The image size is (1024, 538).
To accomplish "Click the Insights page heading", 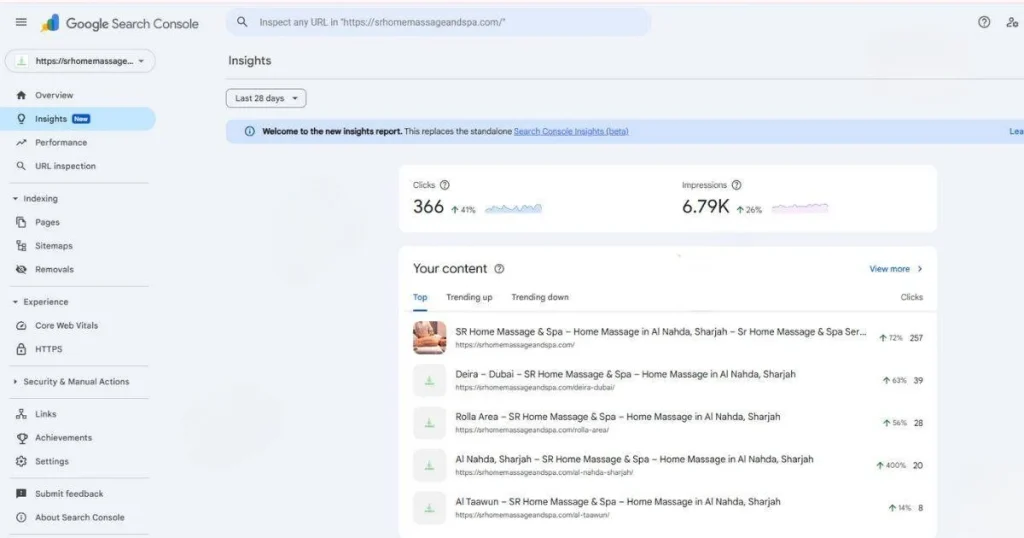I will pos(249,61).
